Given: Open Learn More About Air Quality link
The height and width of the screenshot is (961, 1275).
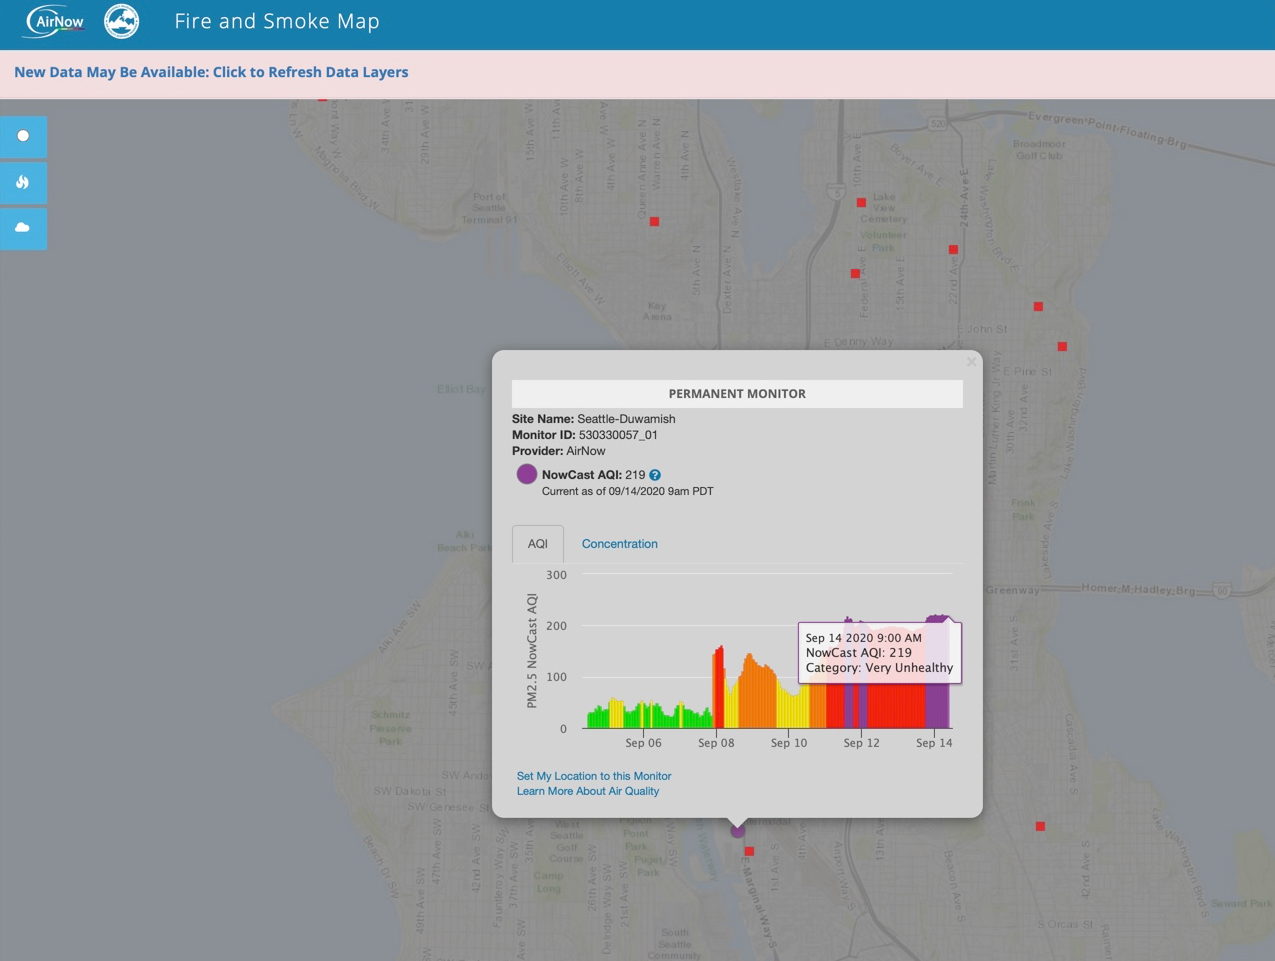Looking at the screenshot, I should (x=588, y=791).
